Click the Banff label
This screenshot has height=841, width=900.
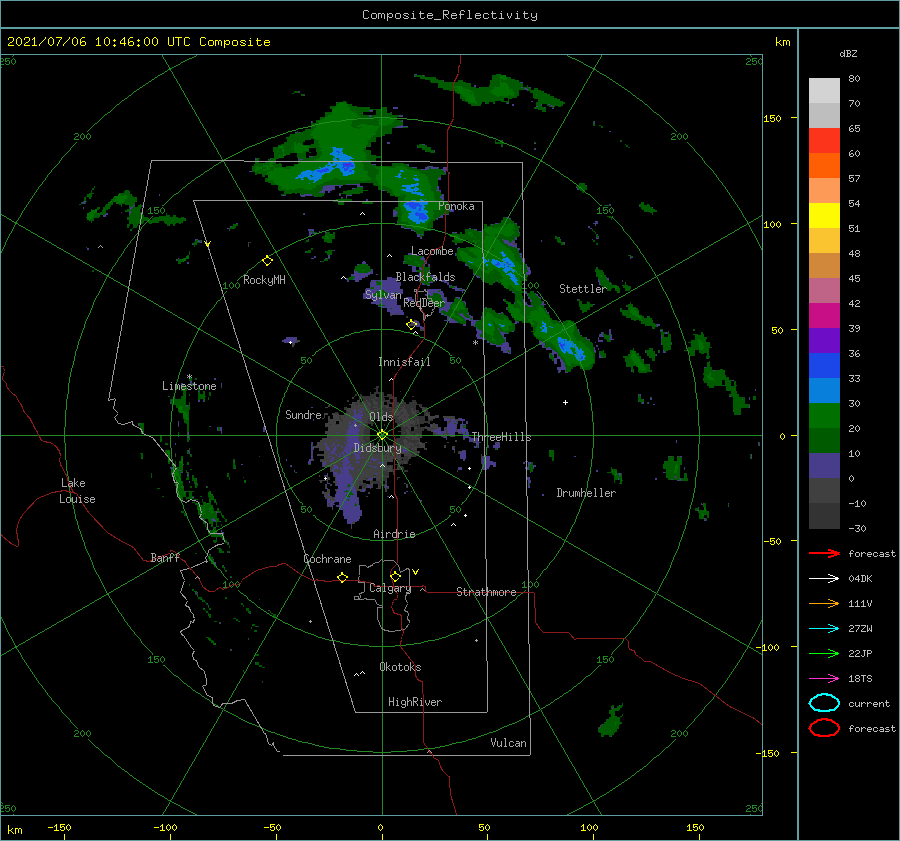pyautogui.click(x=165, y=557)
